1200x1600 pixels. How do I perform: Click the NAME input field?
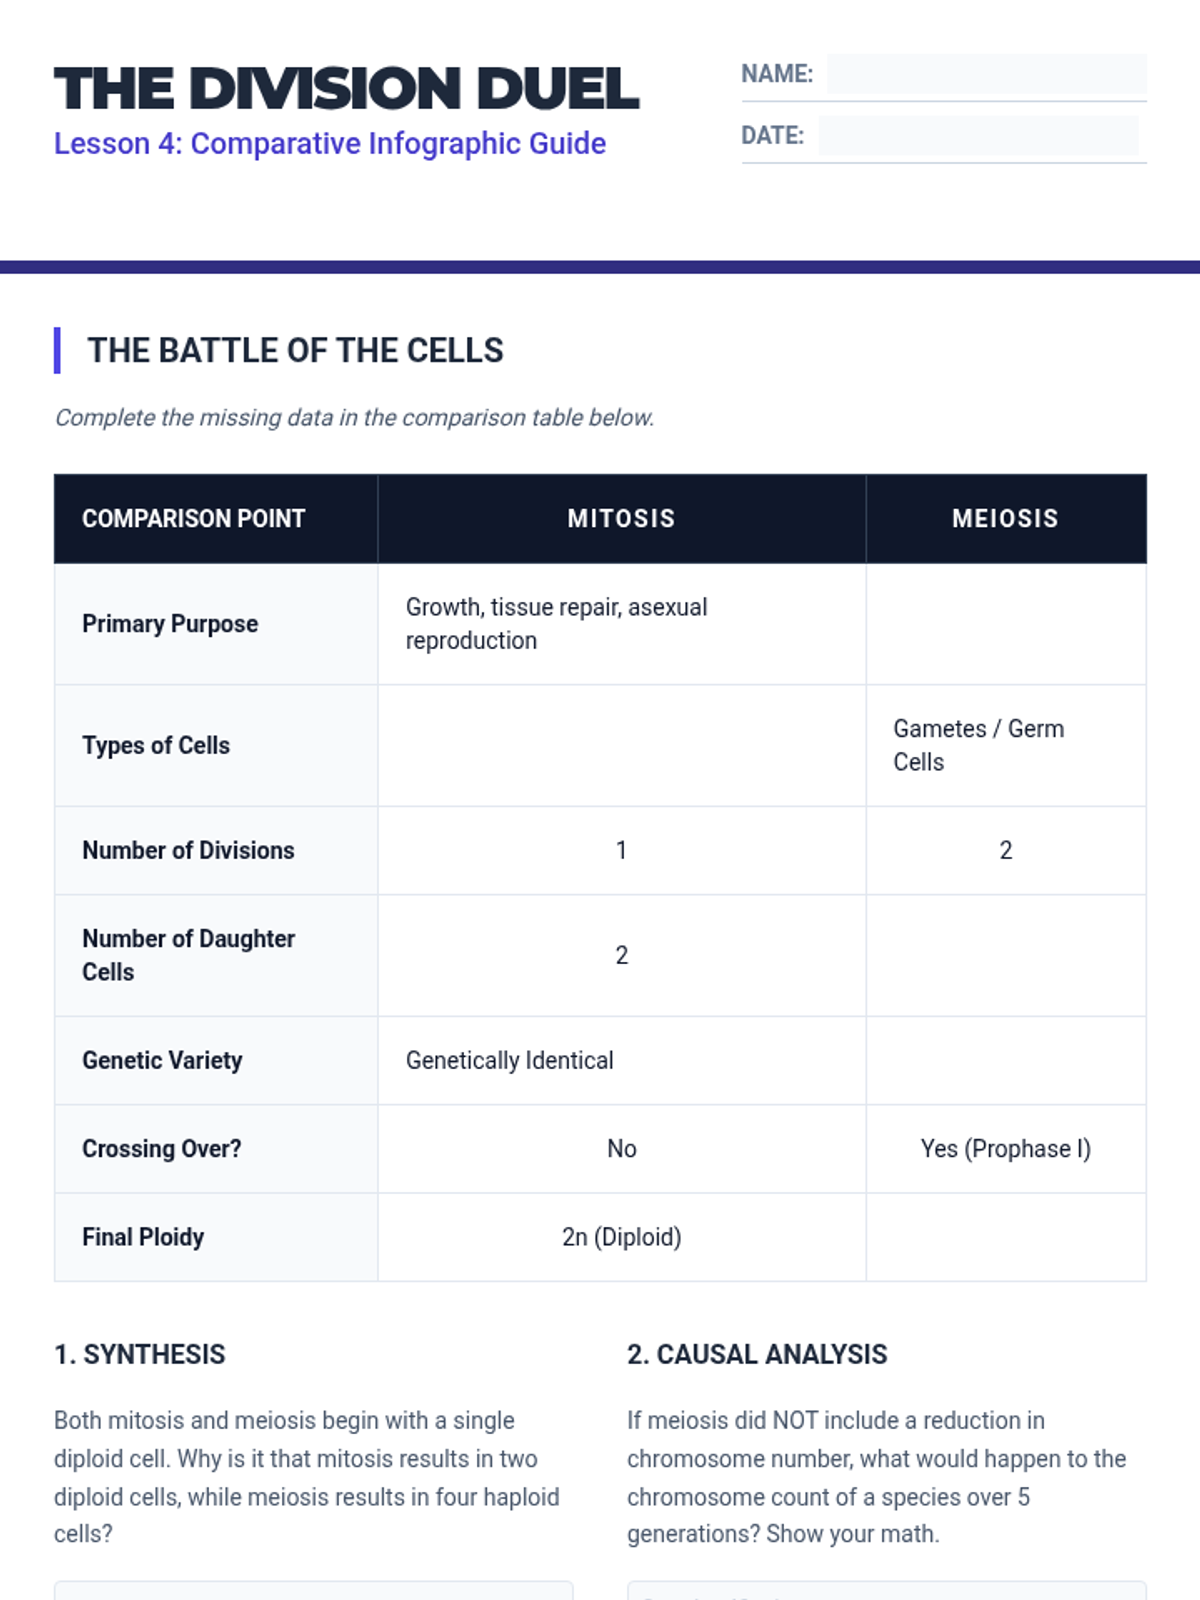pos(986,74)
